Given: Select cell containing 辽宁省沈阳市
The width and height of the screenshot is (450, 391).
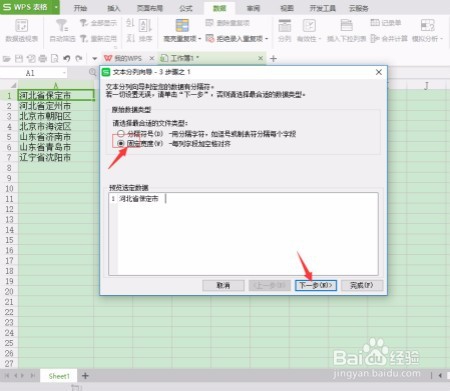Looking at the screenshot, I should point(56,157).
